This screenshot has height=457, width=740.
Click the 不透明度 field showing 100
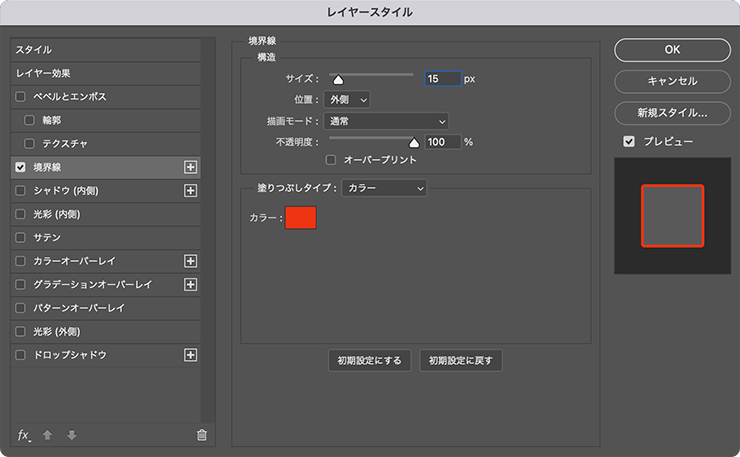coord(443,142)
